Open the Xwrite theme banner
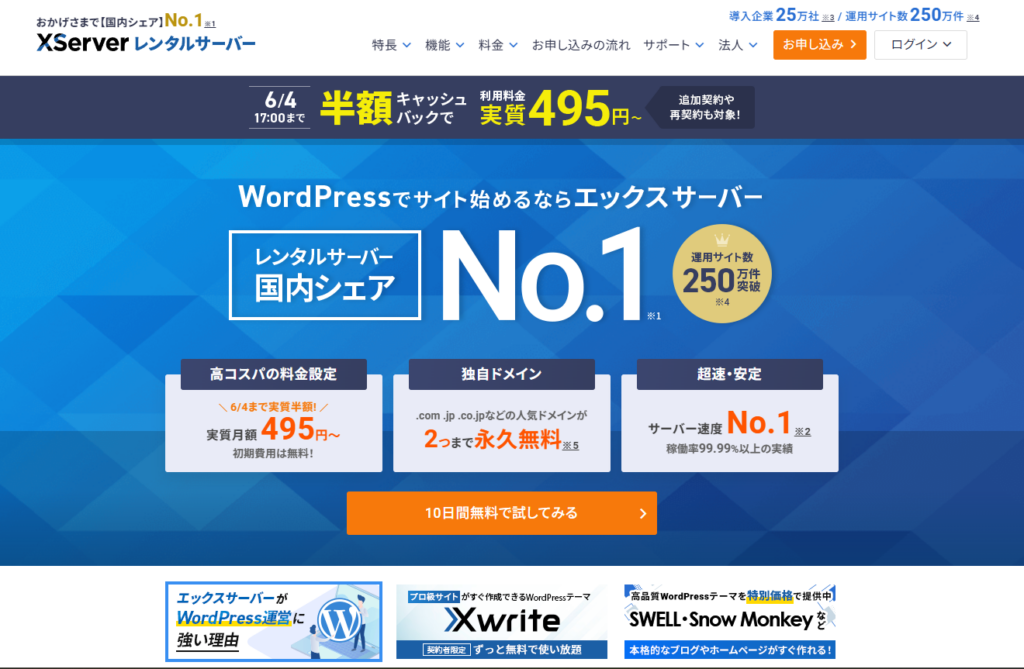 click(x=502, y=621)
